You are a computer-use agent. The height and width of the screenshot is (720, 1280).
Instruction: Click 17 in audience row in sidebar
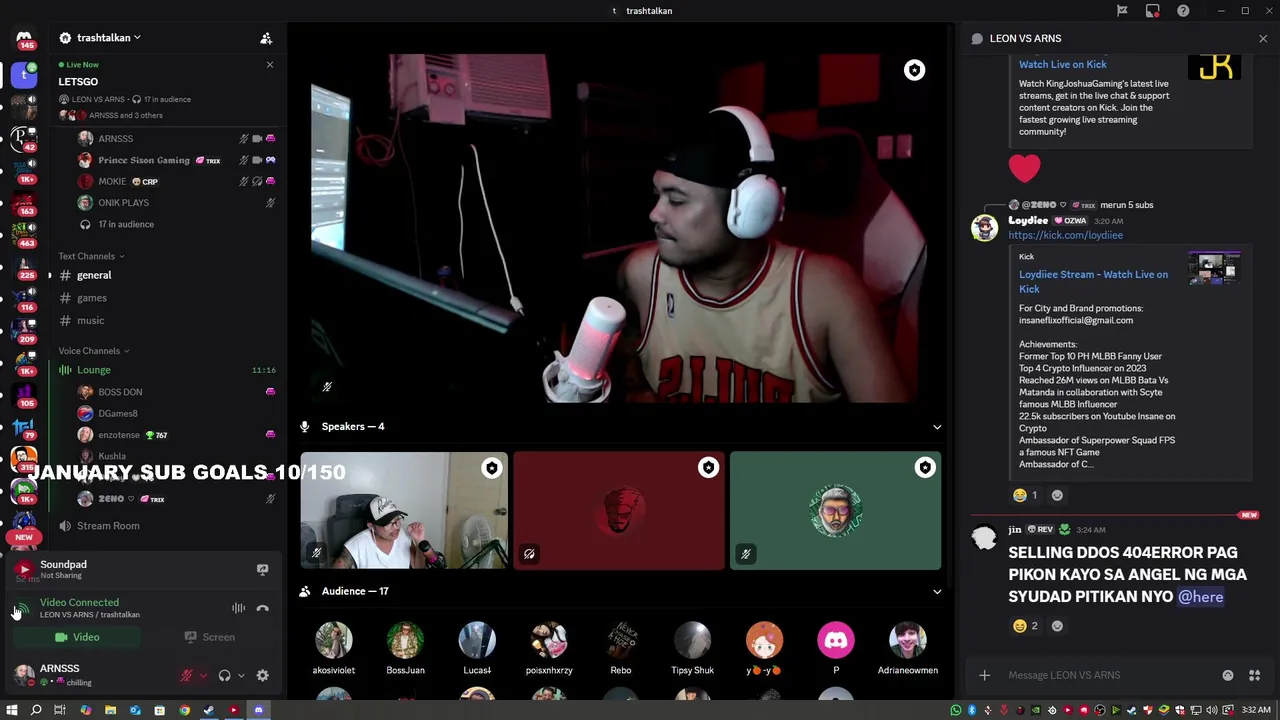126,225
